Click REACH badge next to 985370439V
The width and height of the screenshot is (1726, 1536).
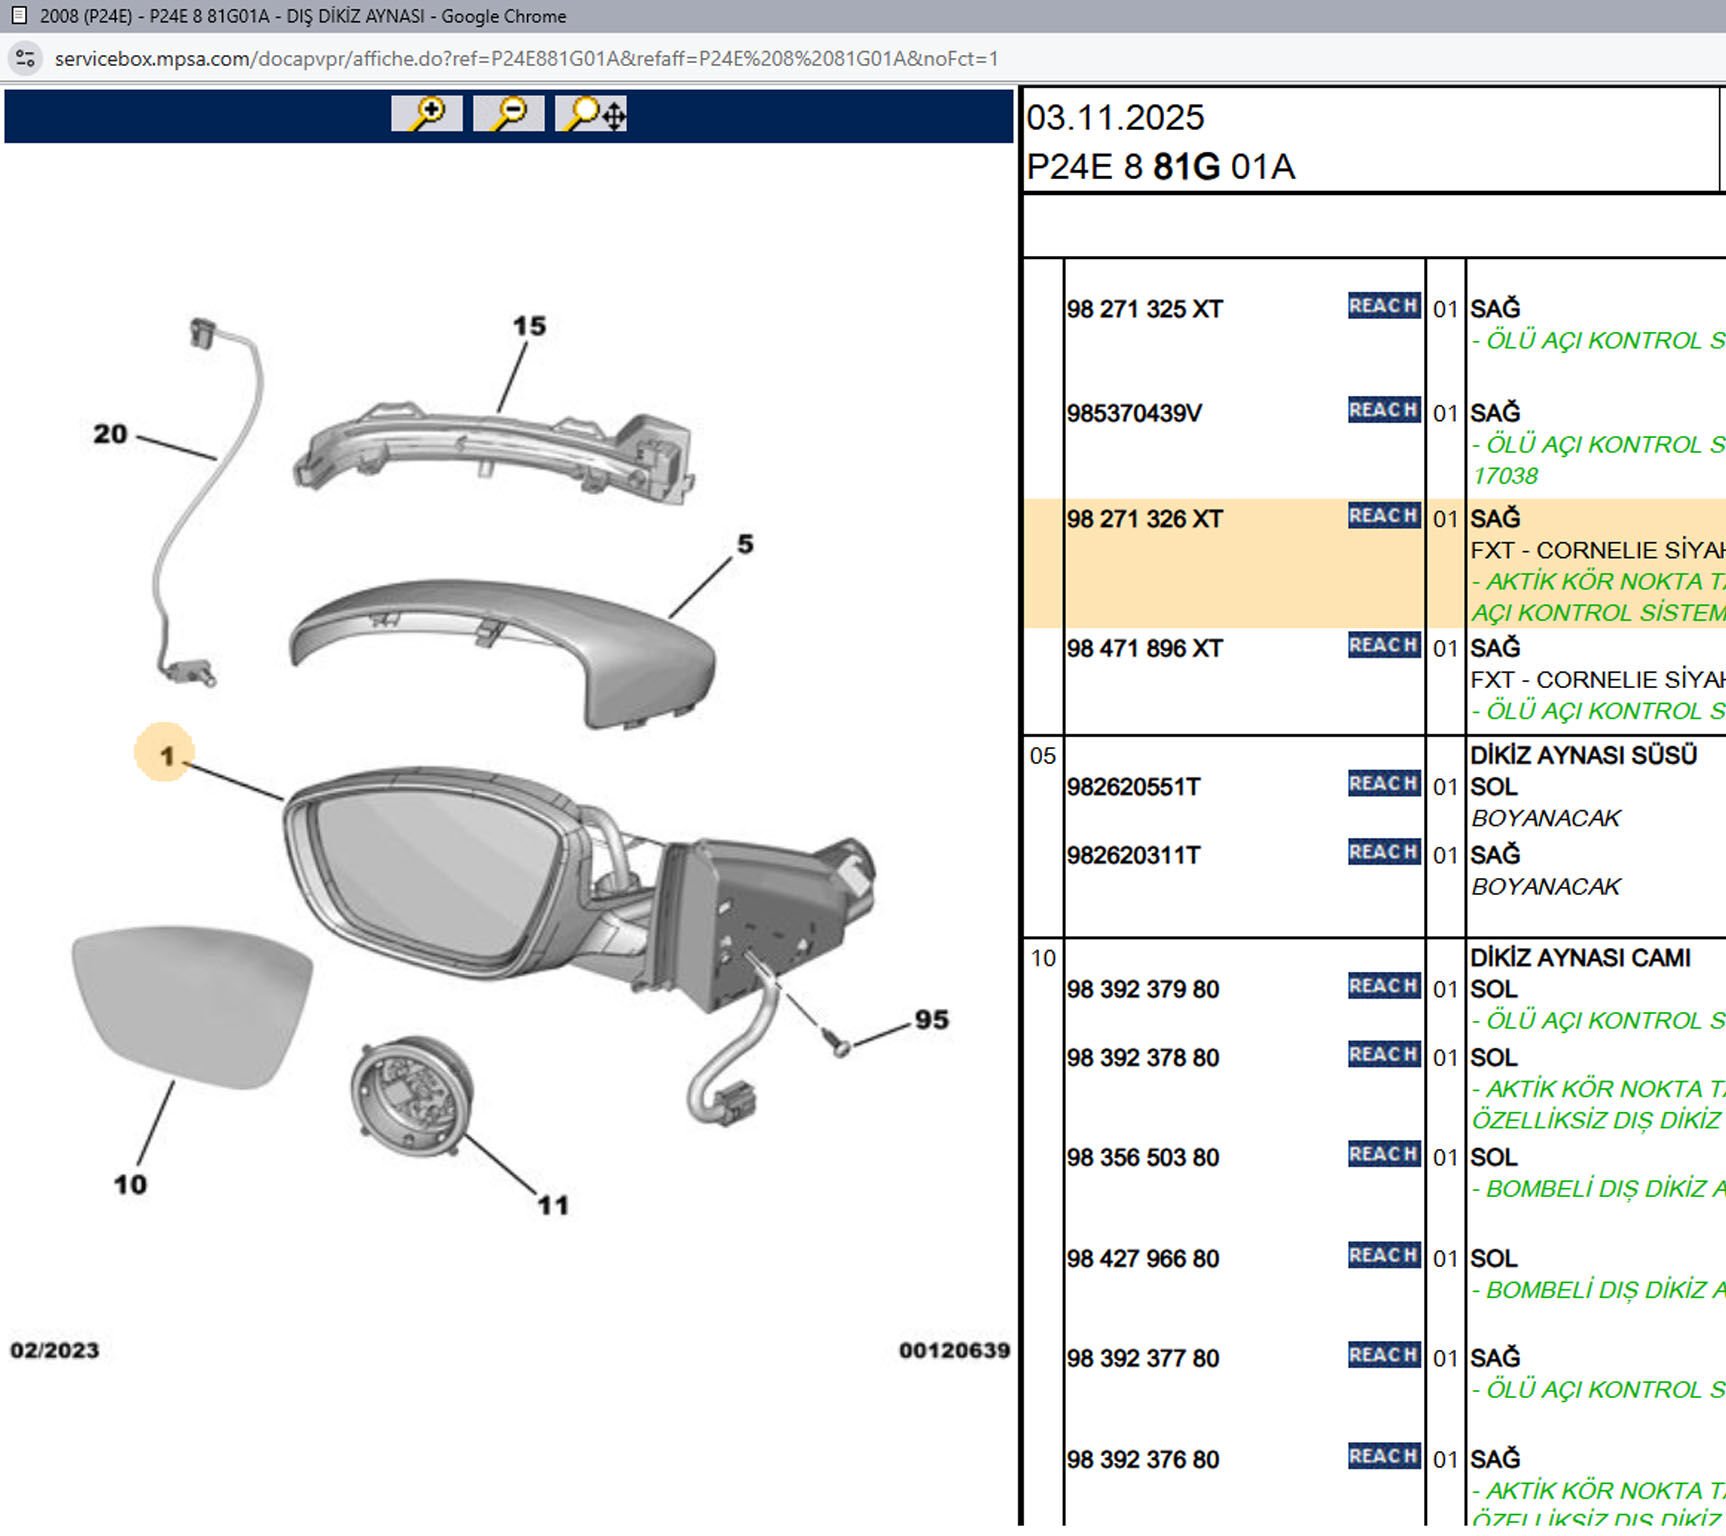pos(1384,410)
